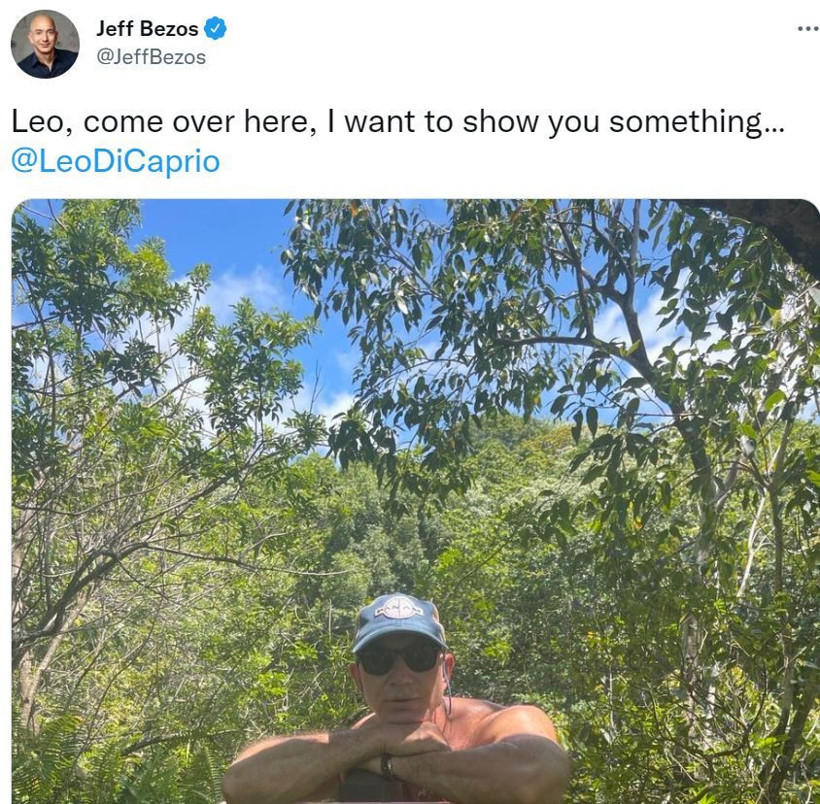Click the man's folded hands under chin
The image size is (820, 804).
tap(404, 742)
